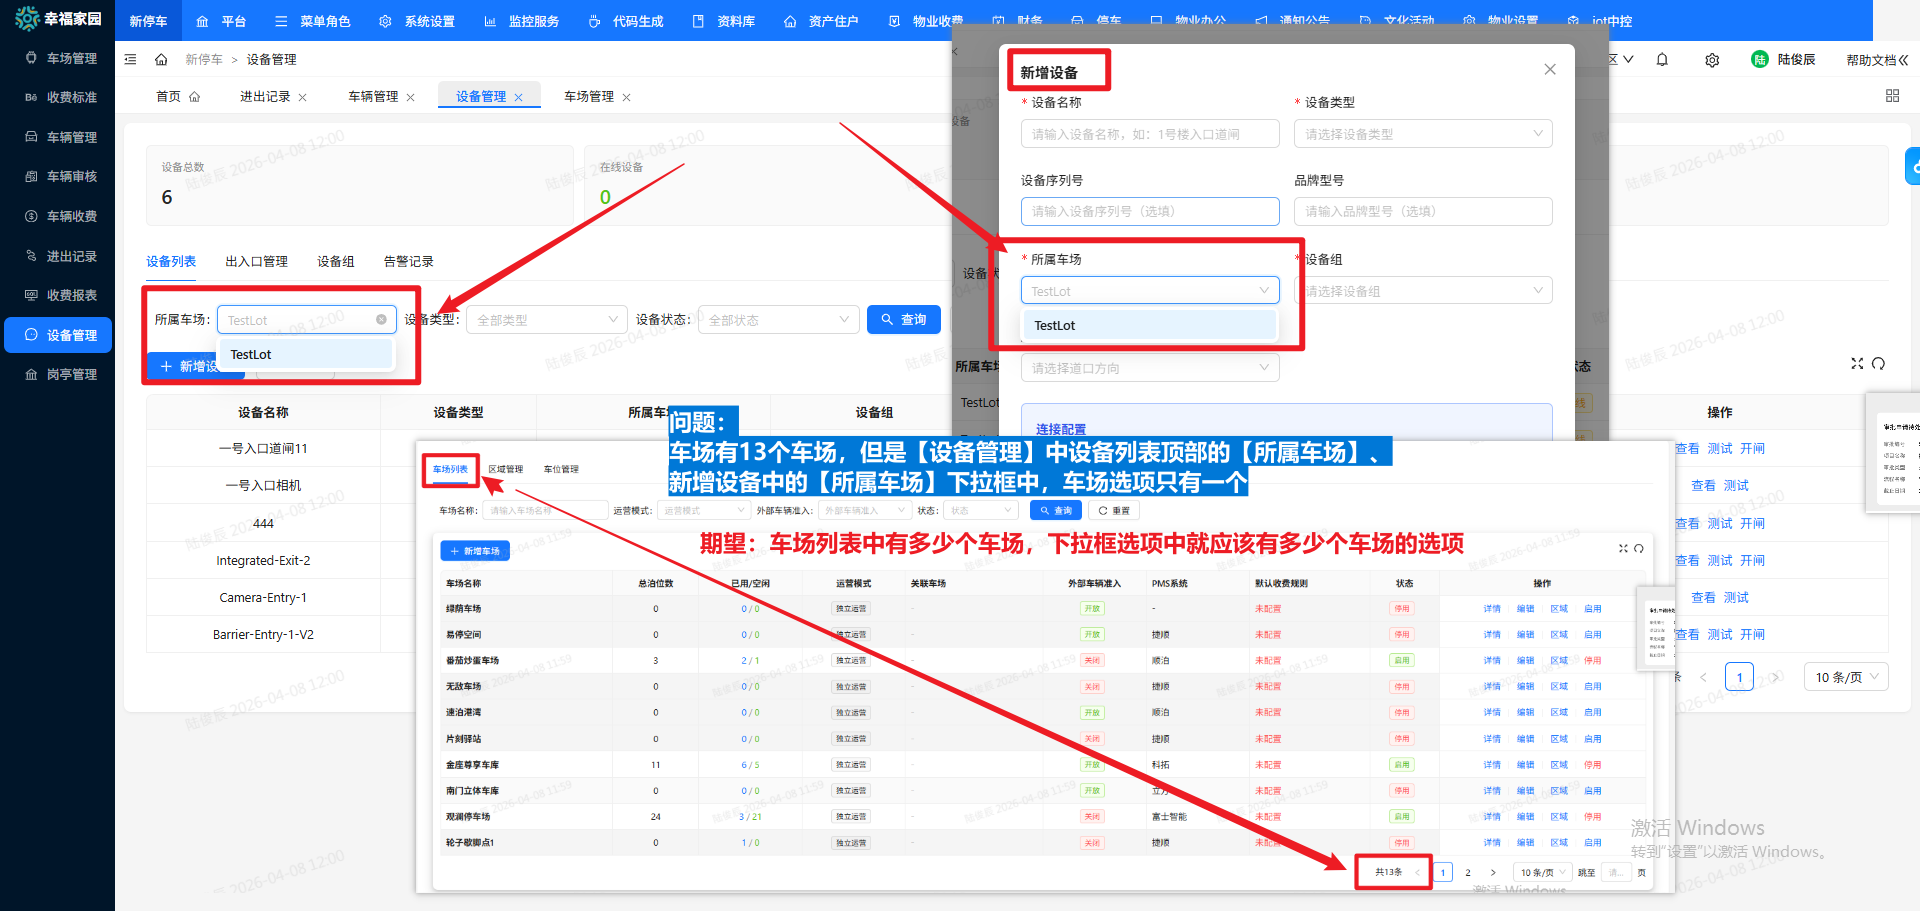
Task: Click the fullscreen icon above the table
Action: click(x=1857, y=364)
